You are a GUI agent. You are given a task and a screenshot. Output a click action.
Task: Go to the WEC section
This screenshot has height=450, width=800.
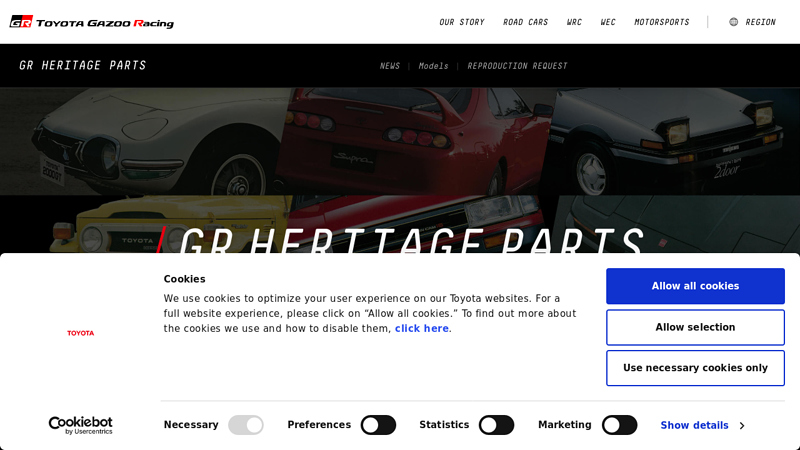click(608, 22)
